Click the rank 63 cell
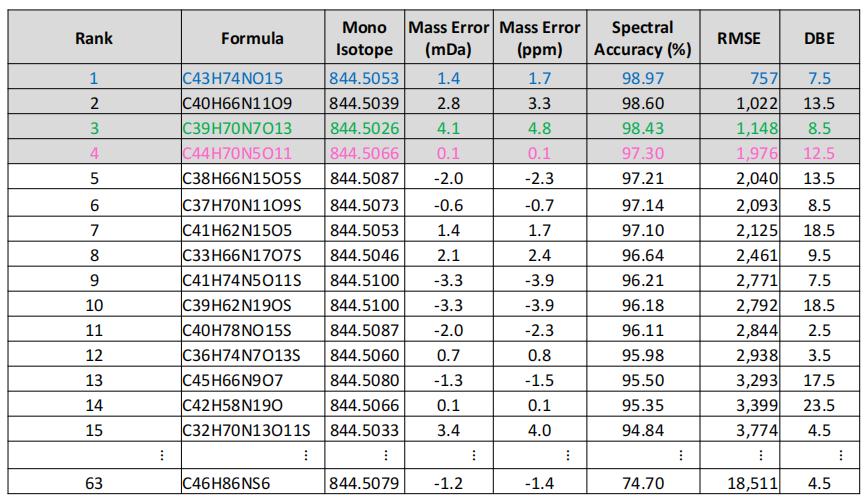 (94, 485)
